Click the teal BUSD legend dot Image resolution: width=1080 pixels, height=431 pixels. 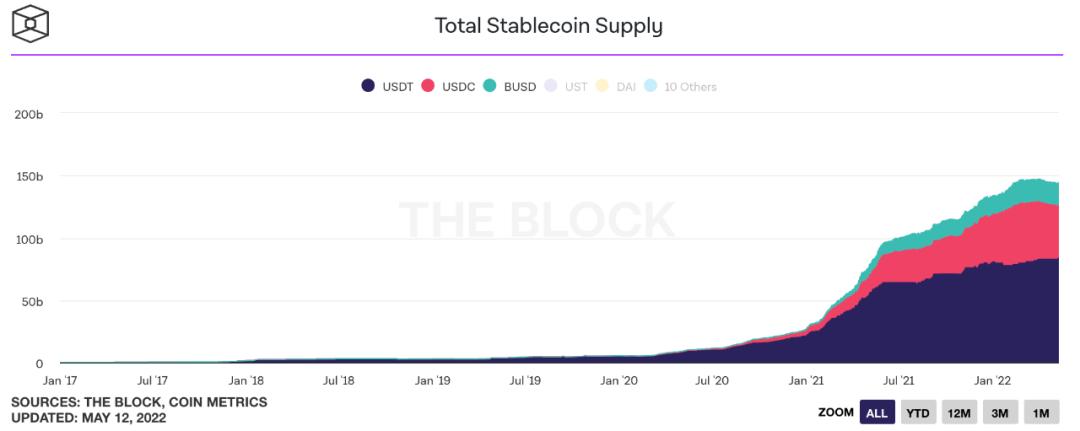[490, 87]
